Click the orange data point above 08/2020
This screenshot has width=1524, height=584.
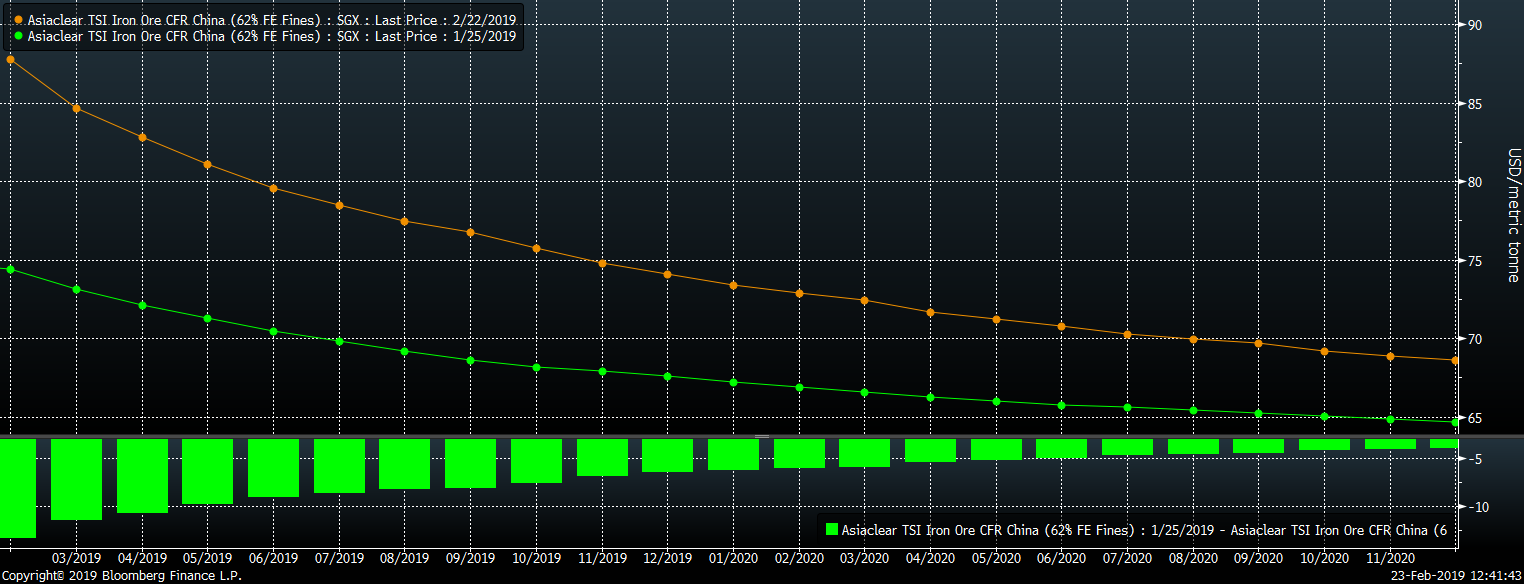pos(1193,339)
